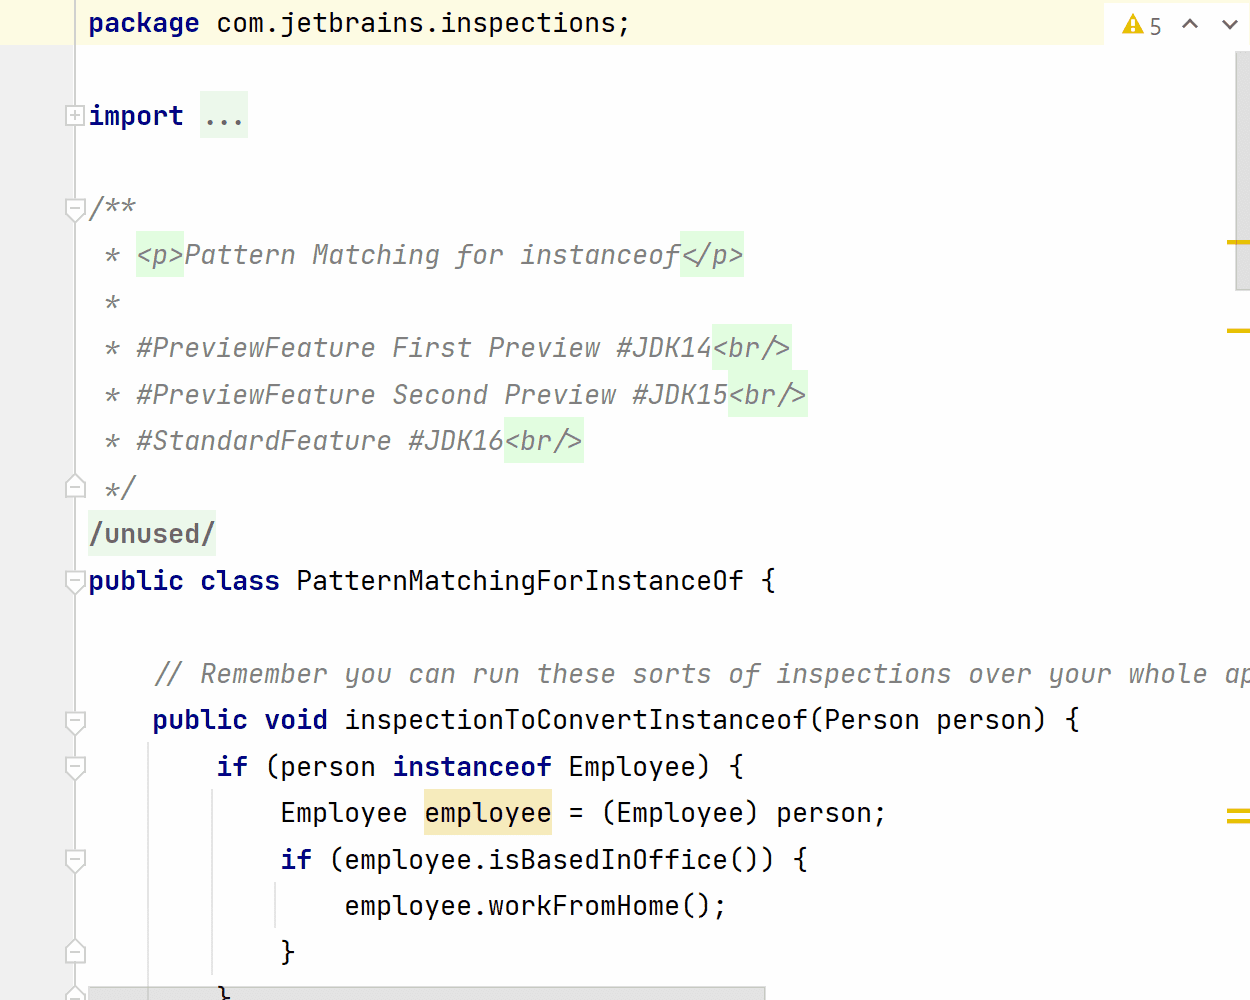Viewport: 1250px width, 1000px height.
Task: Collapse the isBasedInOffice if block
Action: [x=75, y=860]
